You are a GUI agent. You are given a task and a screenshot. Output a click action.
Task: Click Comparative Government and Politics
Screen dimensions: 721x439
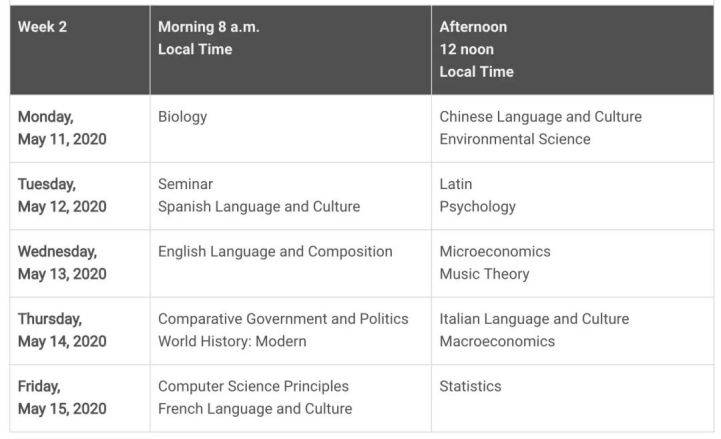point(283,319)
